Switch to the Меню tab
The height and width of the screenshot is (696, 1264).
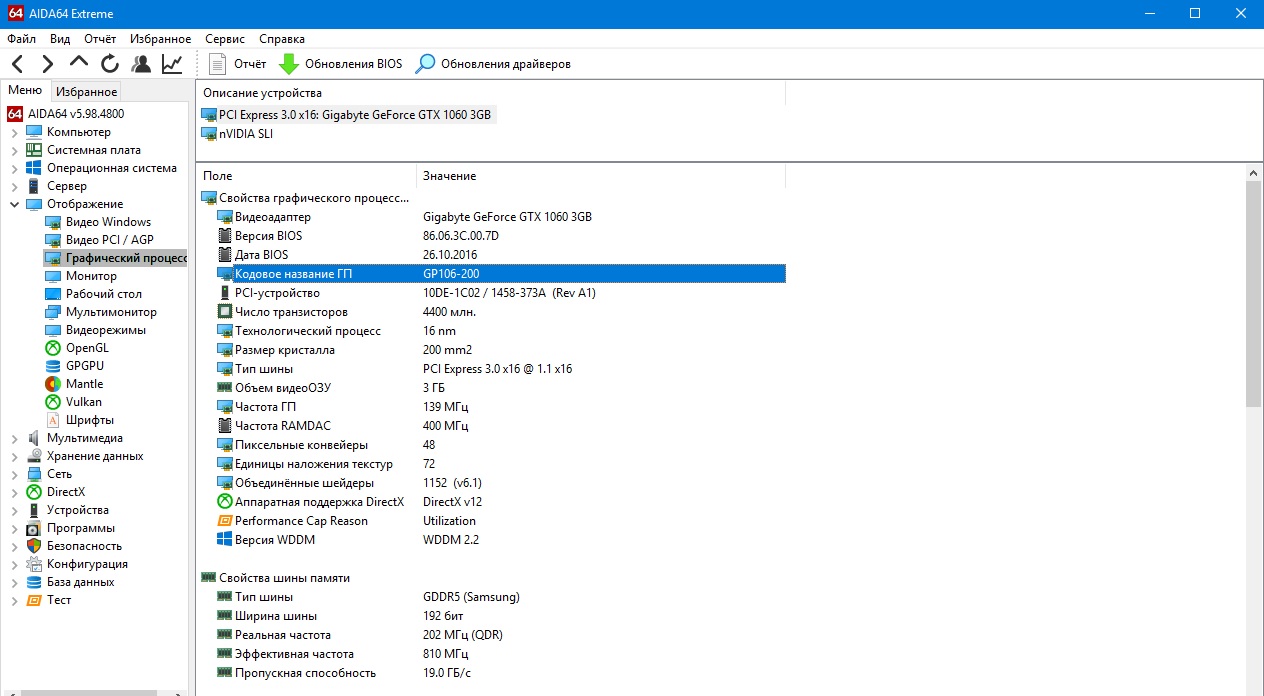click(25, 91)
